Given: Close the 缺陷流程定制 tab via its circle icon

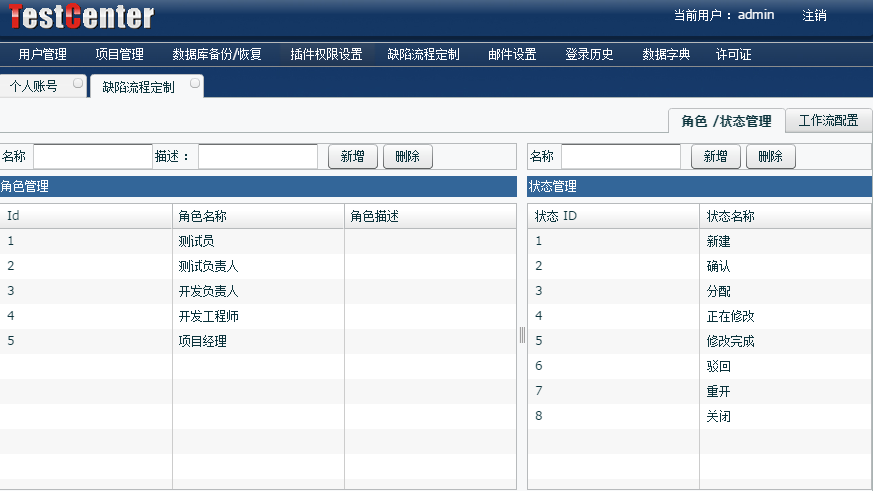Looking at the screenshot, I should [x=195, y=85].
